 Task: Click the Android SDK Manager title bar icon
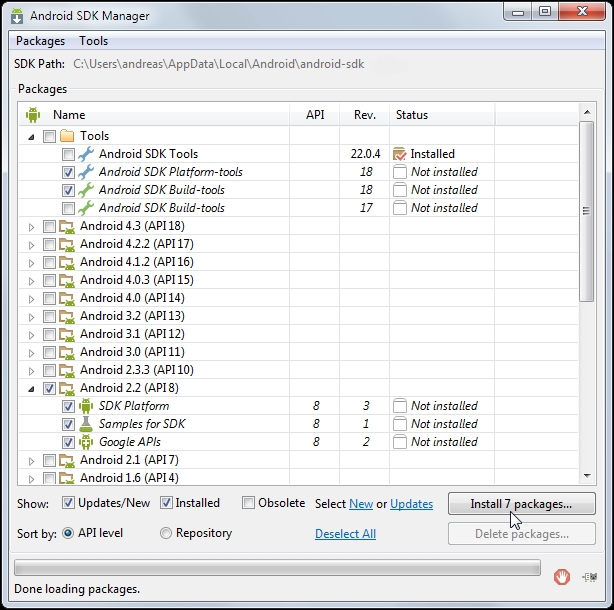(17, 16)
